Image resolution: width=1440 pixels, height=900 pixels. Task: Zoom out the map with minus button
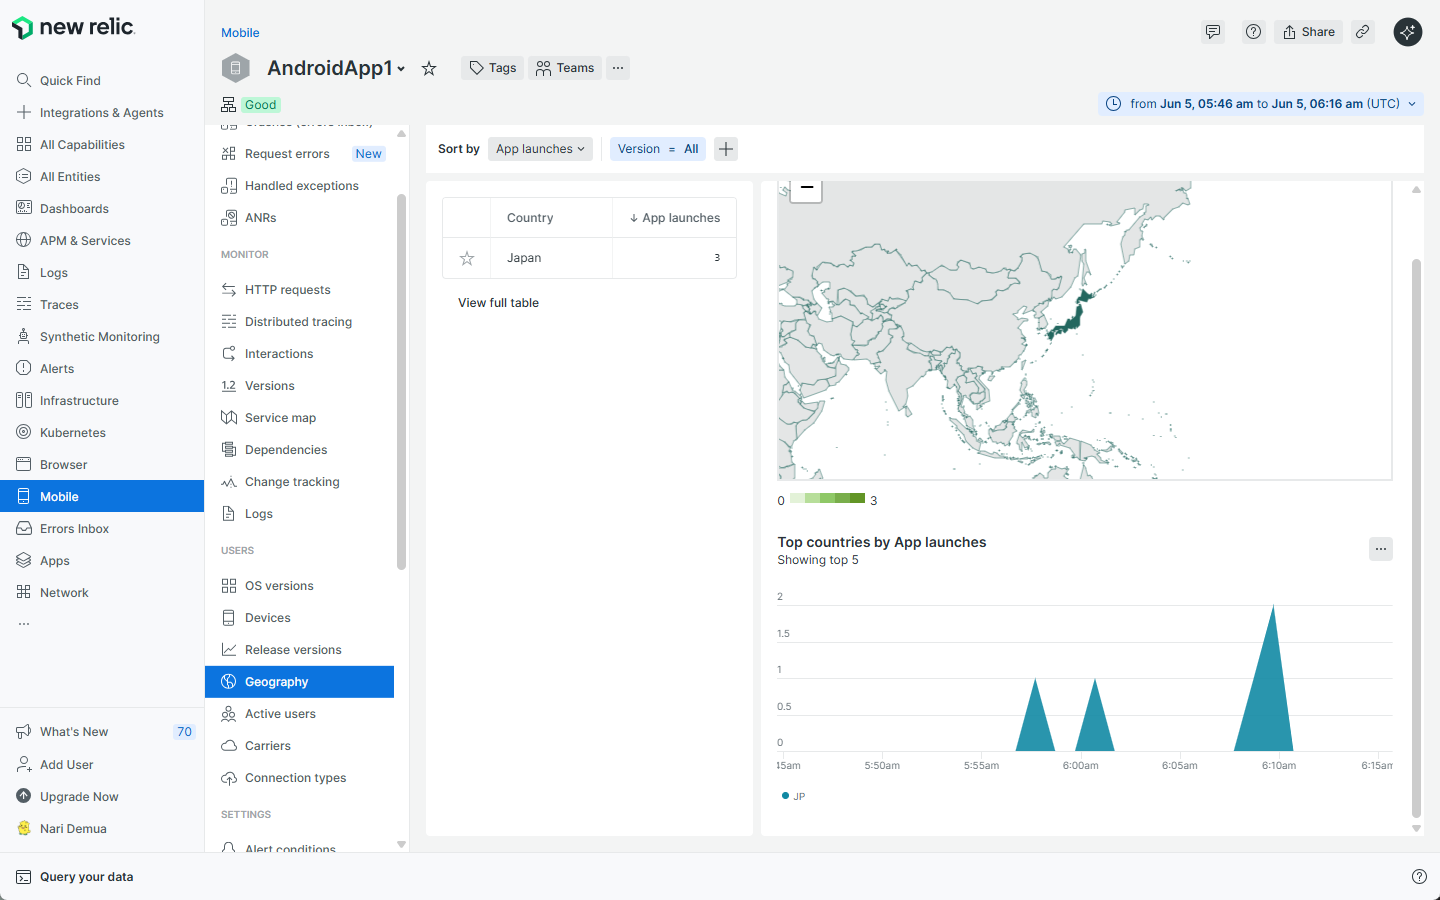[x=807, y=189]
